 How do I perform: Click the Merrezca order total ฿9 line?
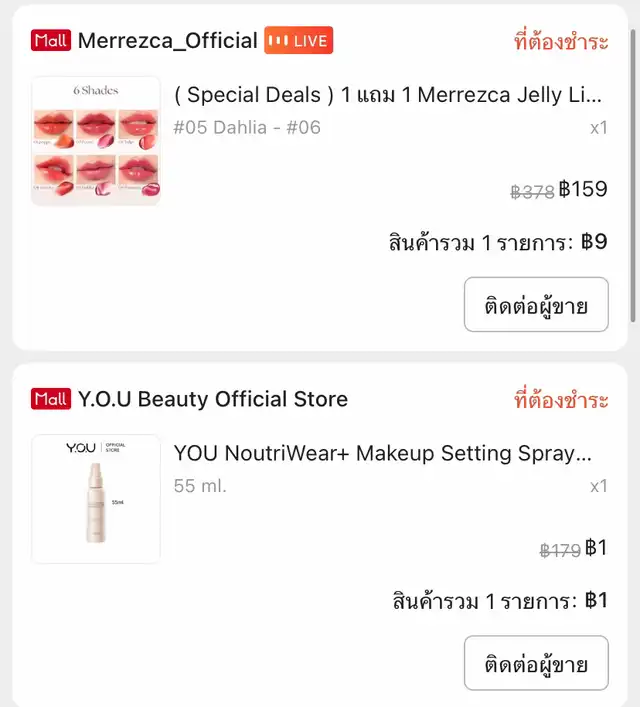(x=498, y=242)
